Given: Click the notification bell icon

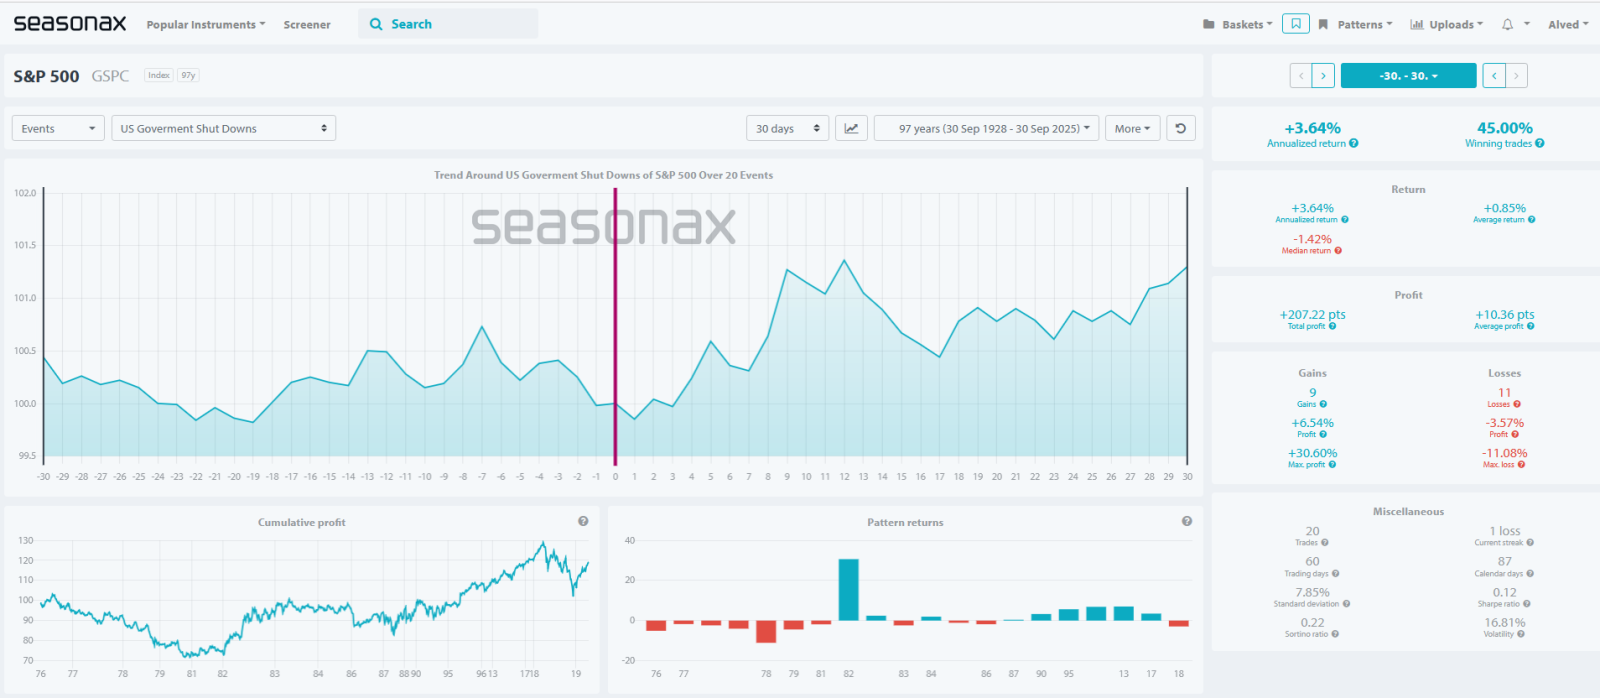Looking at the screenshot, I should [1507, 24].
